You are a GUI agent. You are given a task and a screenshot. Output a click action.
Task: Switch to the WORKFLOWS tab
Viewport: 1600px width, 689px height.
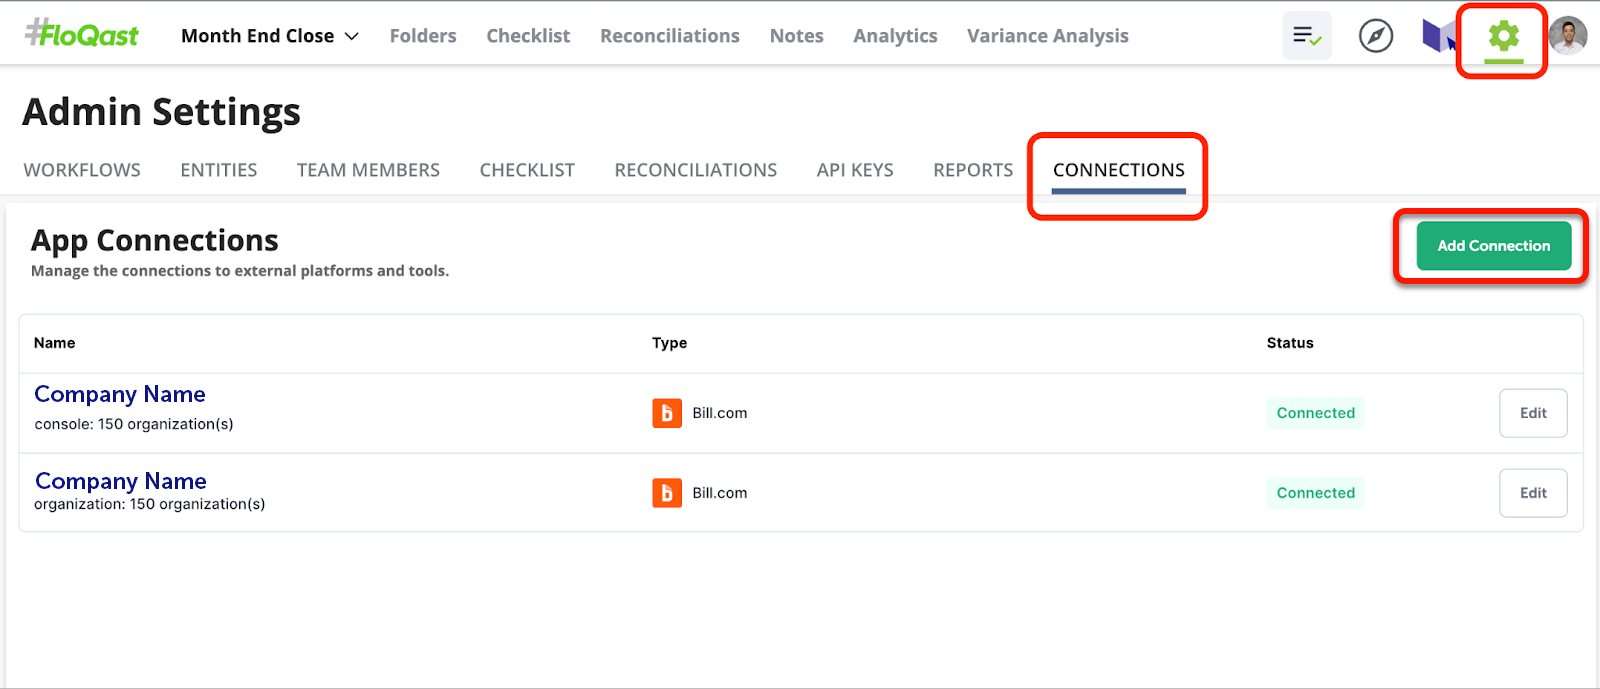[x=82, y=170]
